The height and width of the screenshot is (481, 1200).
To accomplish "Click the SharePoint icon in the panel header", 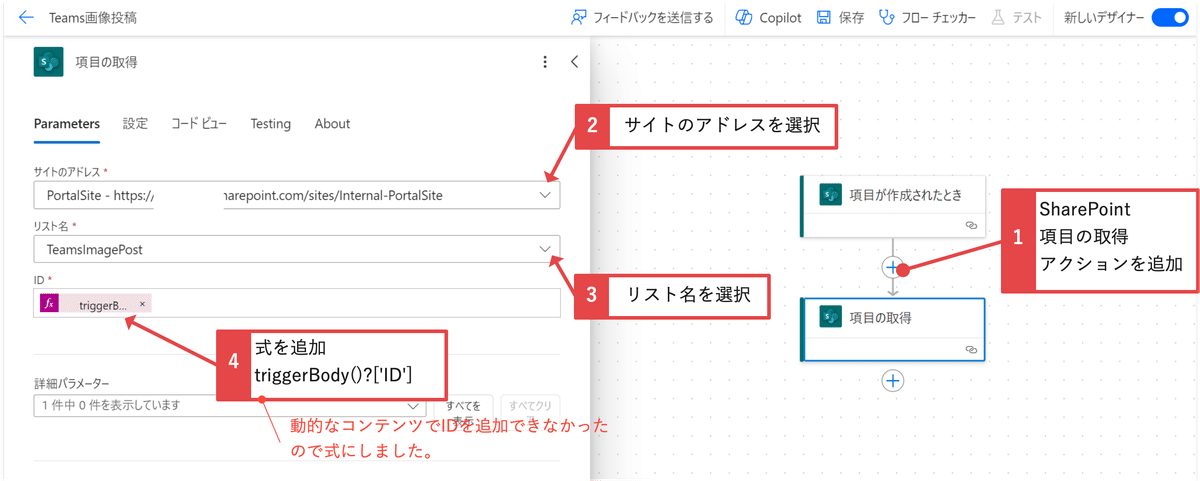I will [49, 62].
